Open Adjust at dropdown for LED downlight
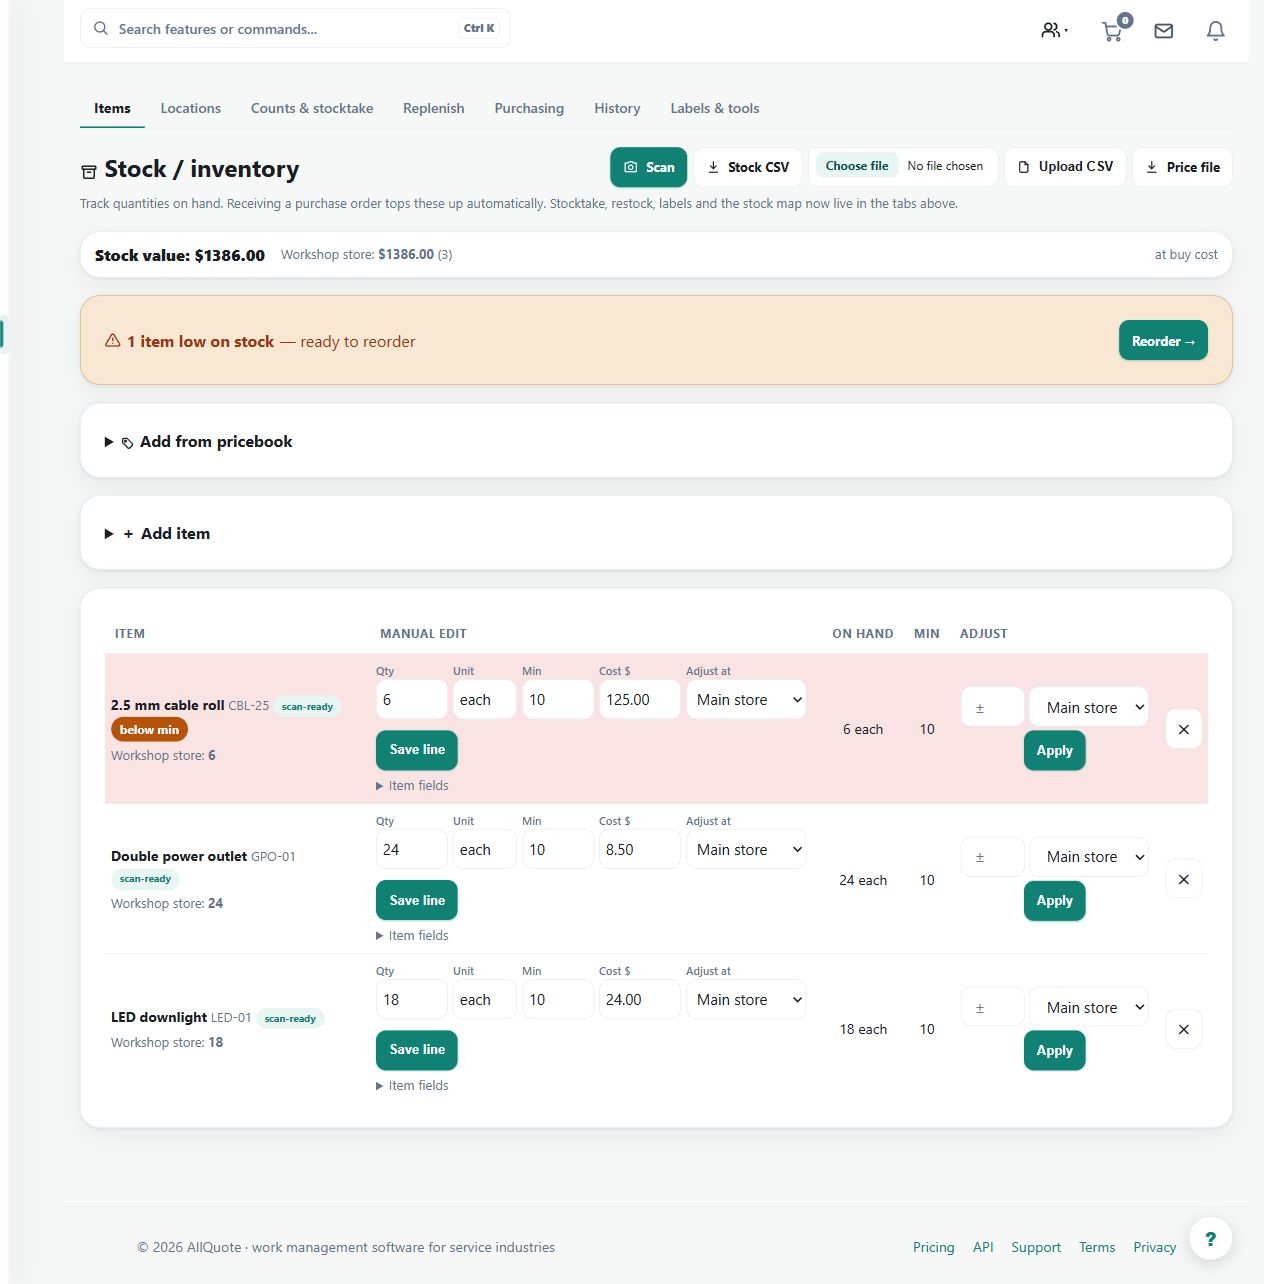This screenshot has width=1264, height=1284. [x=746, y=1000]
